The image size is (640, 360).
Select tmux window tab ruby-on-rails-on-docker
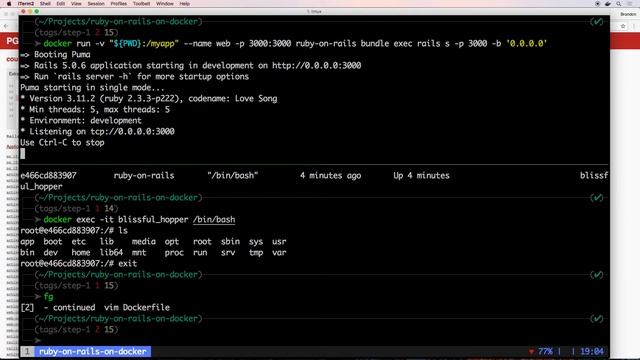pos(93,351)
